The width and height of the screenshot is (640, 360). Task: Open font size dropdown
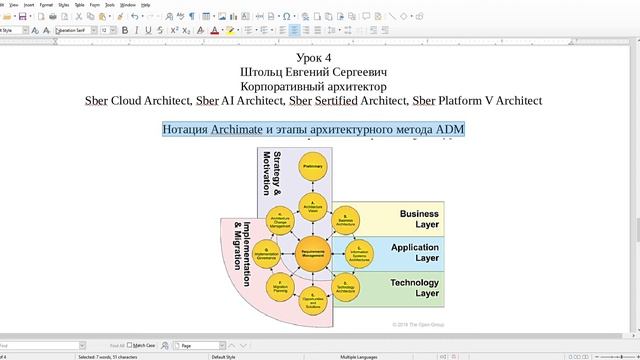point(113,30)
